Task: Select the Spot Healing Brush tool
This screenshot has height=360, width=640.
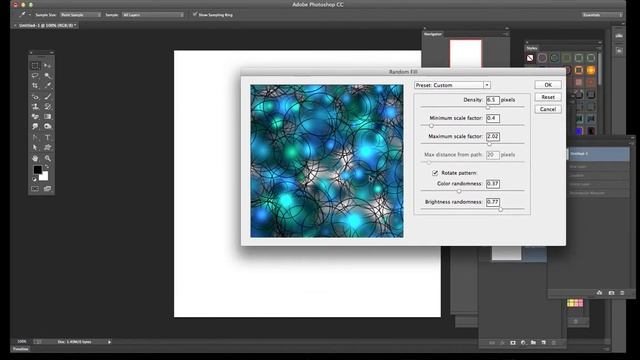Action: tap(35, 96)
